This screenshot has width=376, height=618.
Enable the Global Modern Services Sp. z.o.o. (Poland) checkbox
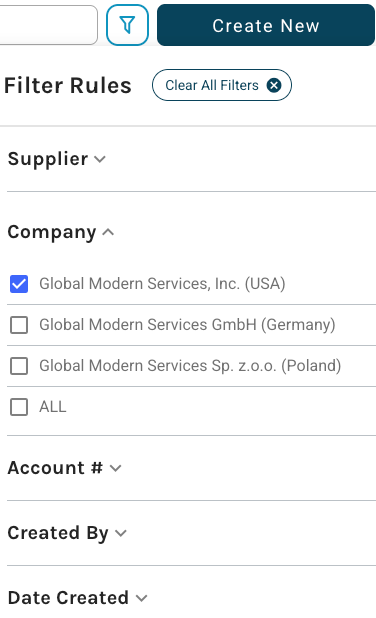[19, 366]
